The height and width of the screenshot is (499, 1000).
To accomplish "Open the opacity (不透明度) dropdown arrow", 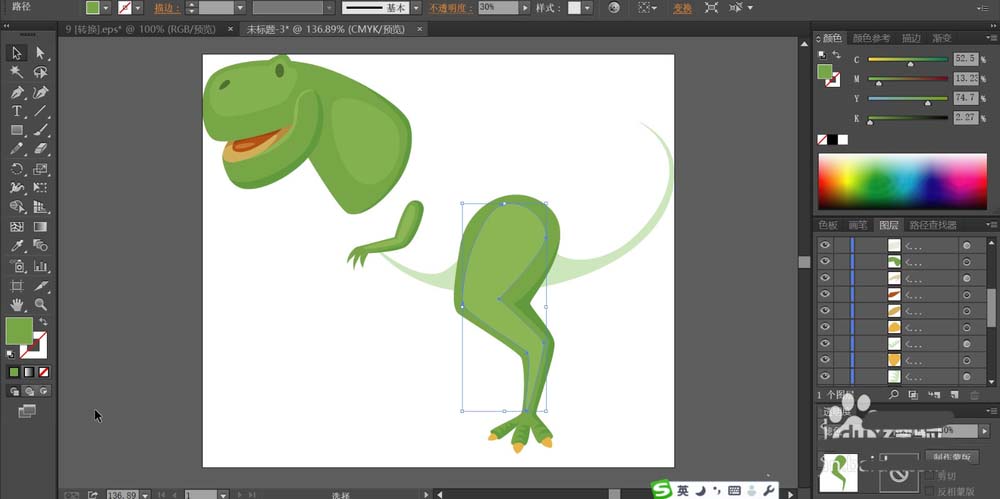I will [x=526, y=8].
